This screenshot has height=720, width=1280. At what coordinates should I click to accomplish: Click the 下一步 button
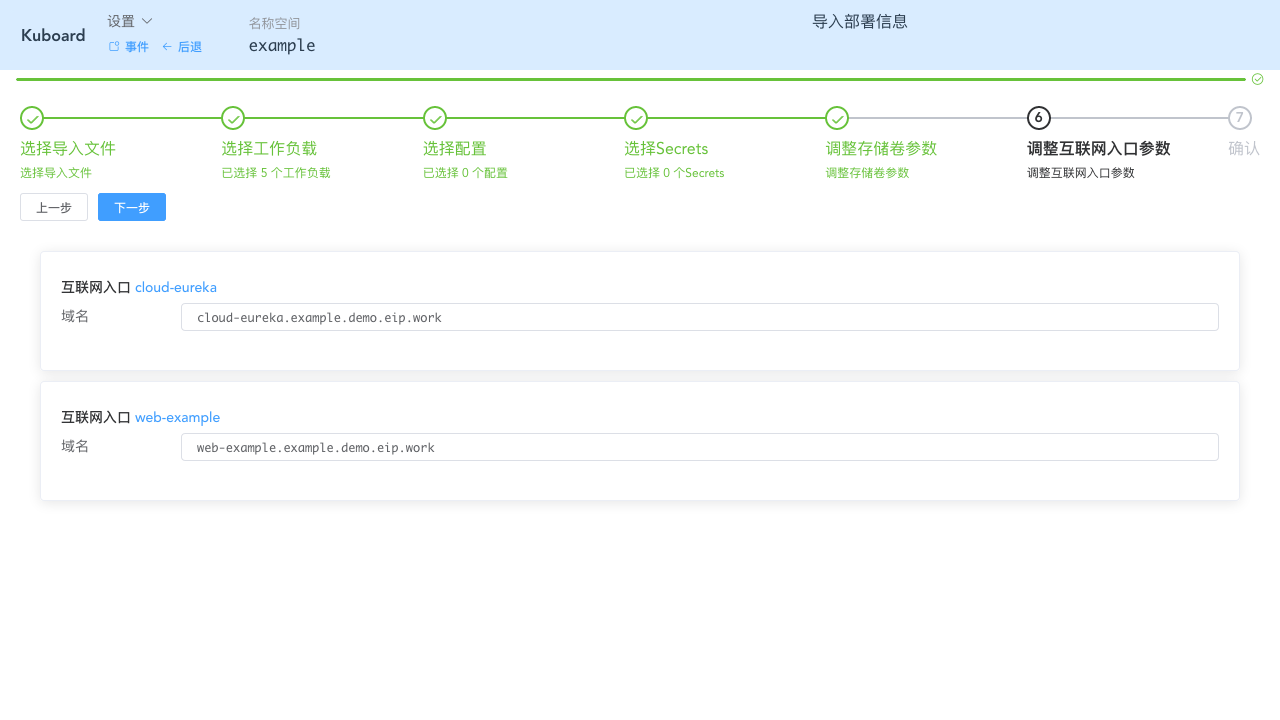pos(131,207)
